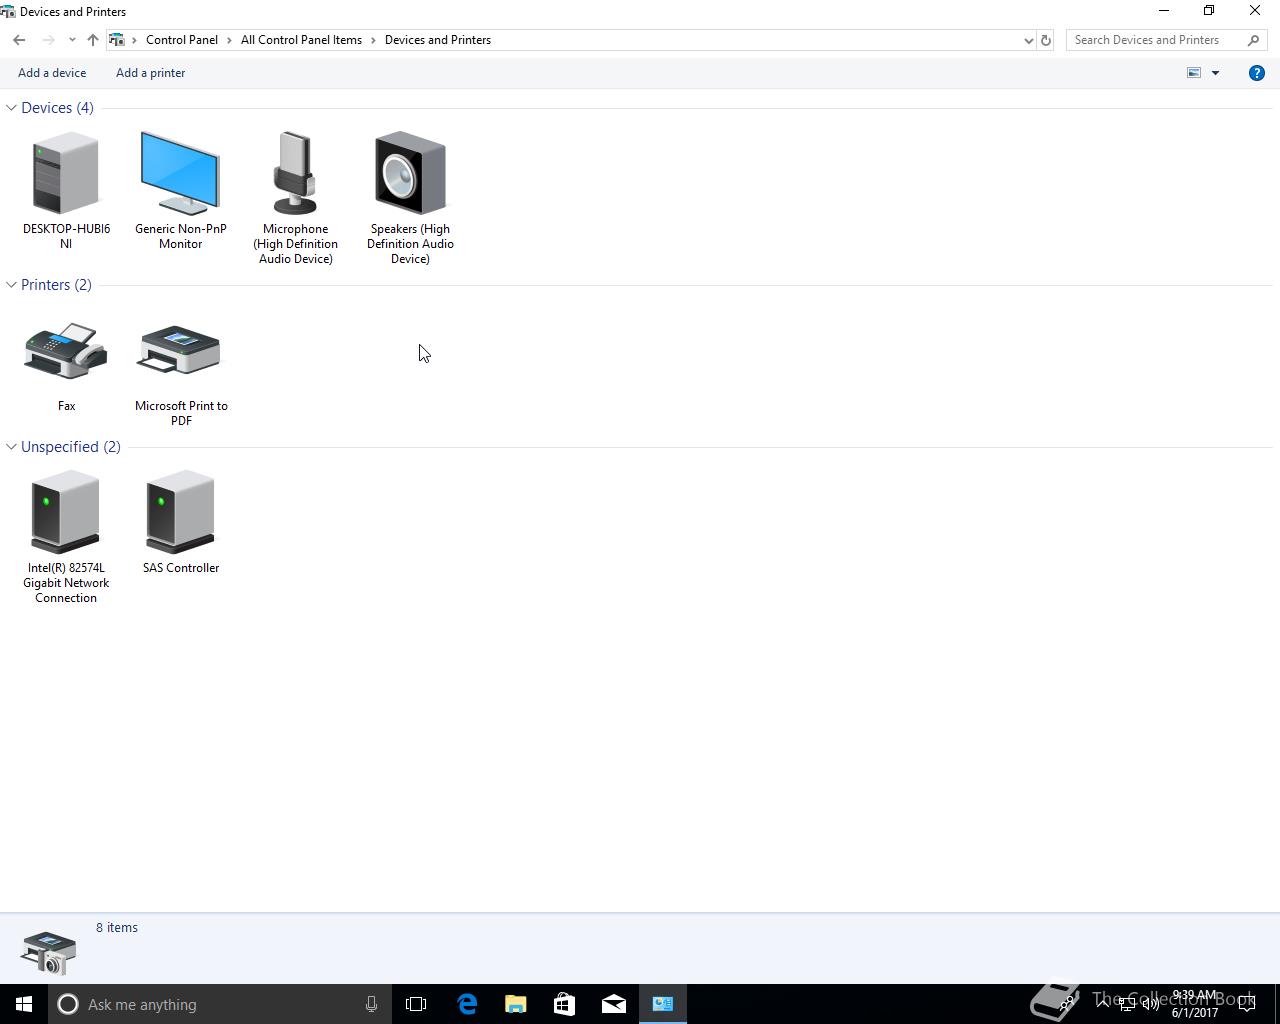This screenshot has width=1280, height=1024.
Task: Click the Devices and Printers taskbar button
Action: (x=663, y=1004)
